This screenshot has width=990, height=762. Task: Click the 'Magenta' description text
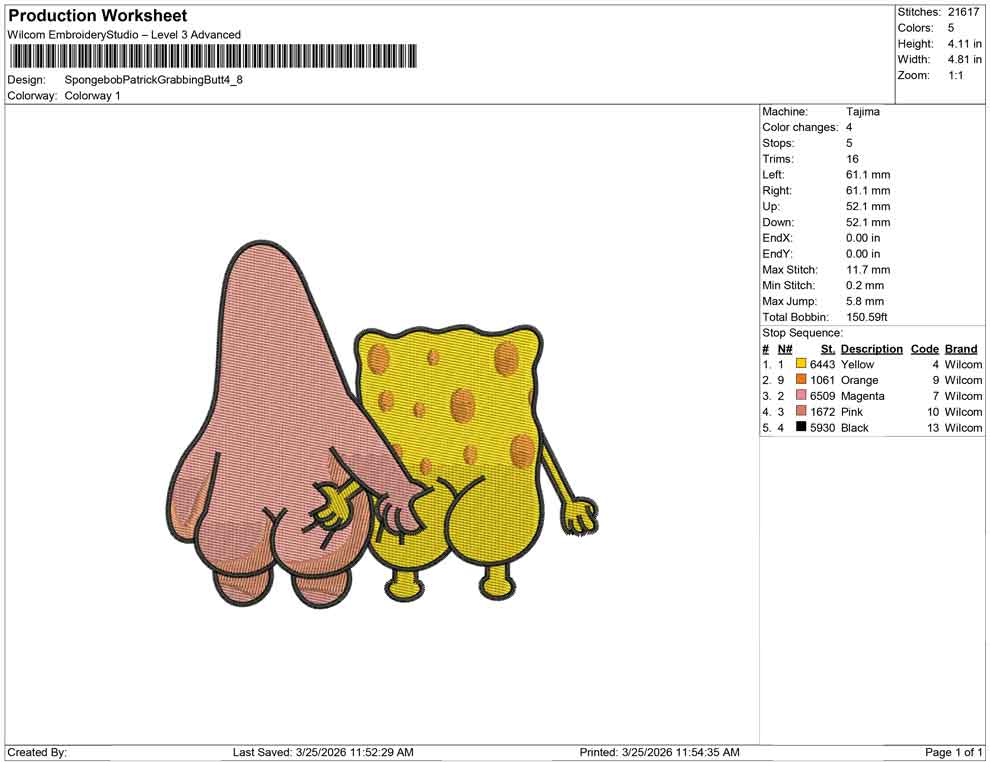point(862,396)
